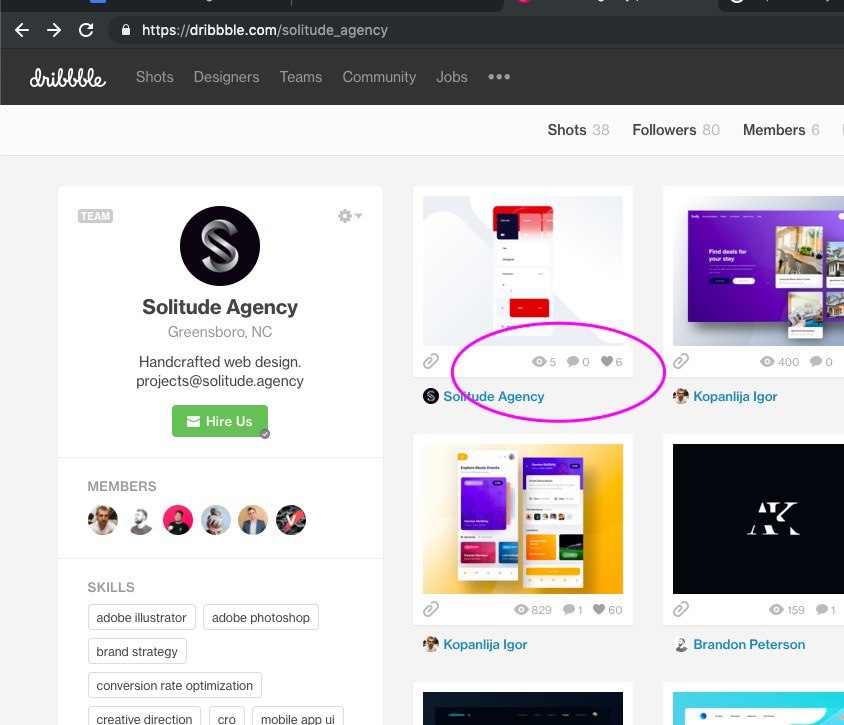This screenshot has width=844, height=725.
Task: Focus the dribbble.com/solitude_agency address field
Action: (474, 30)
